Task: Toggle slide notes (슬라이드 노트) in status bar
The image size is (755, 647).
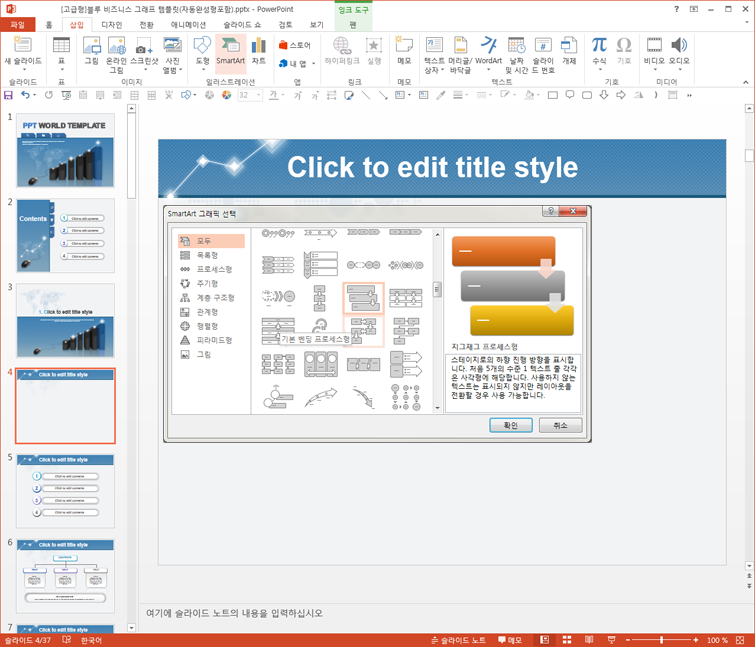Action: [x=458, y=640]
